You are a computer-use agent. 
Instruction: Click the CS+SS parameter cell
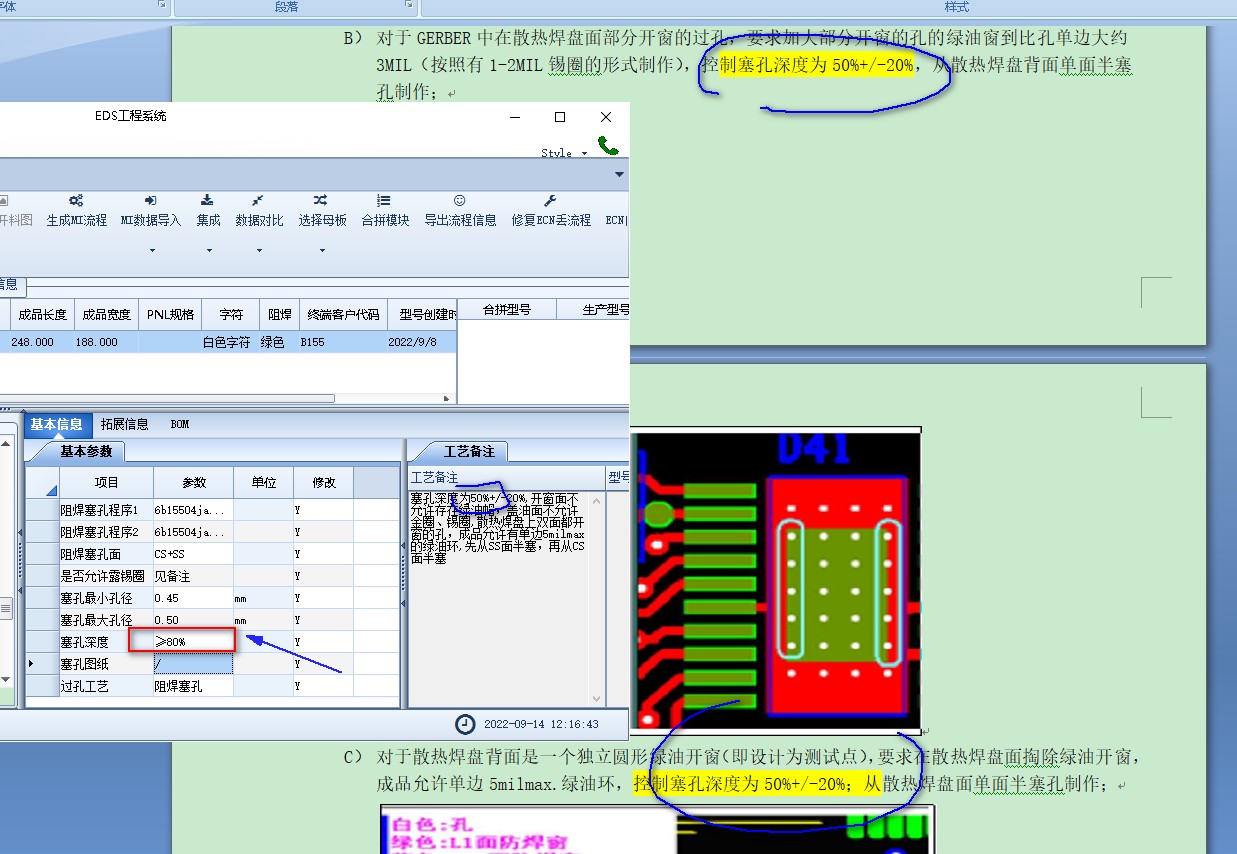pos(193,553)
